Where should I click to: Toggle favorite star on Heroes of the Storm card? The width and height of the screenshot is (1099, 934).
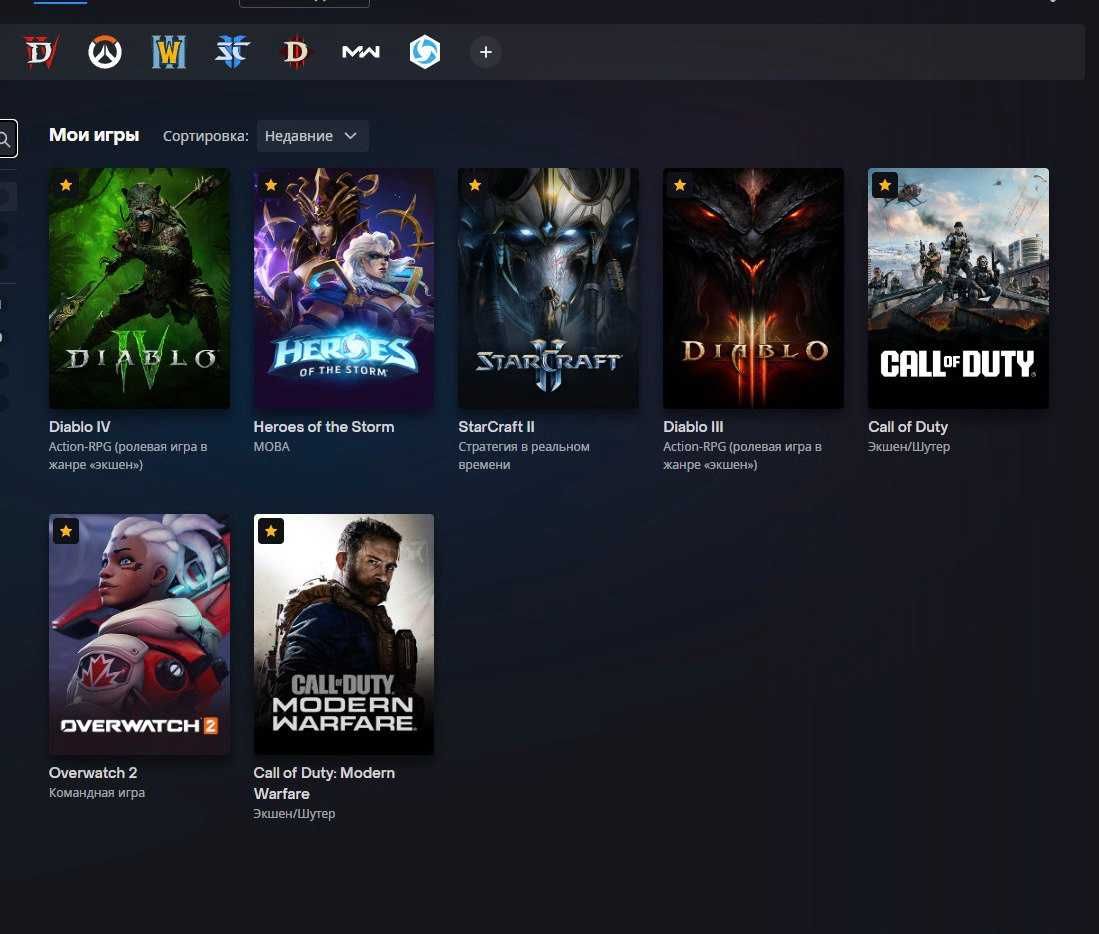pos(271,185)
